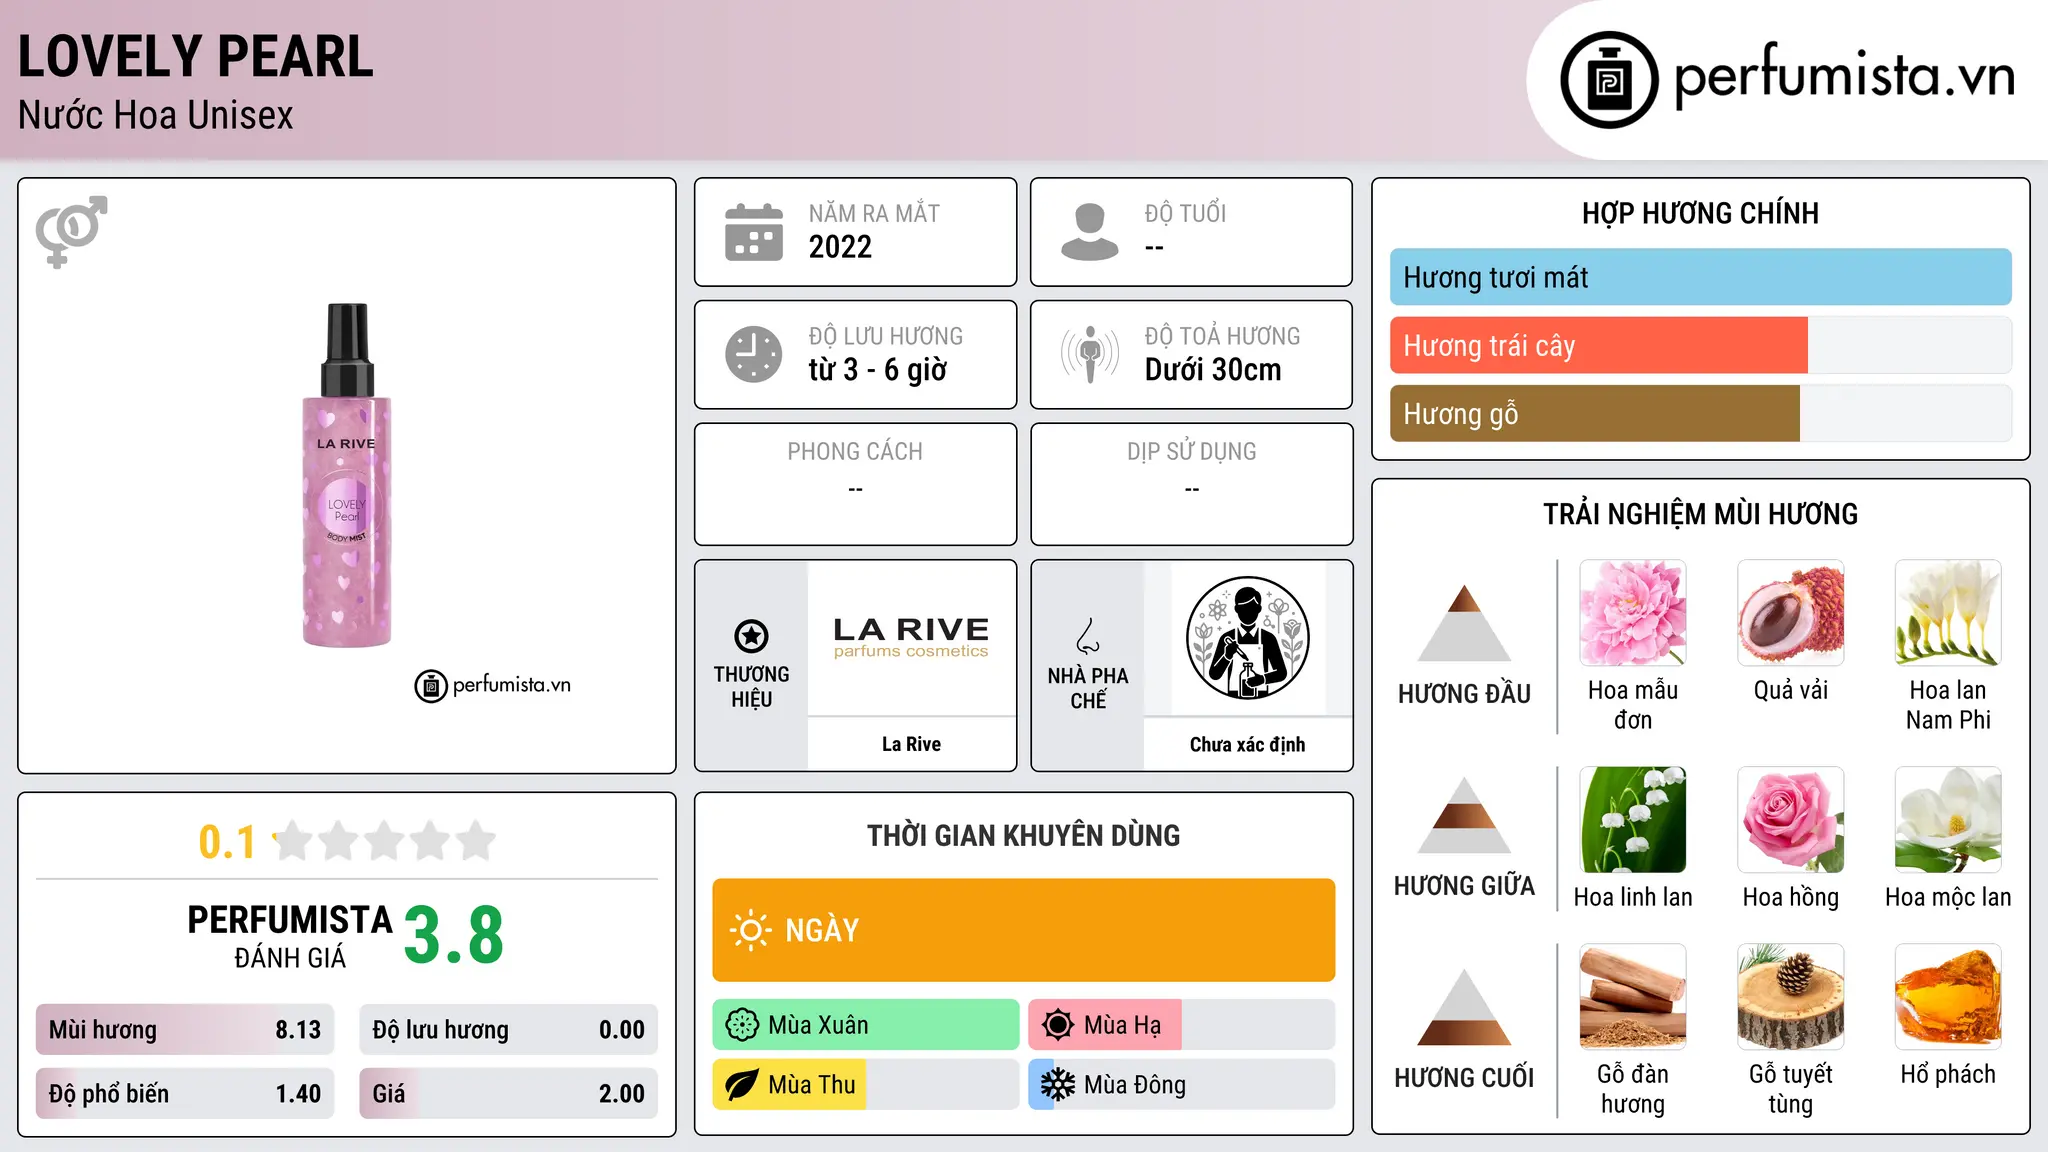Click the person silhouette age icon
2048x1152 pixels.
pos(1090,232)
